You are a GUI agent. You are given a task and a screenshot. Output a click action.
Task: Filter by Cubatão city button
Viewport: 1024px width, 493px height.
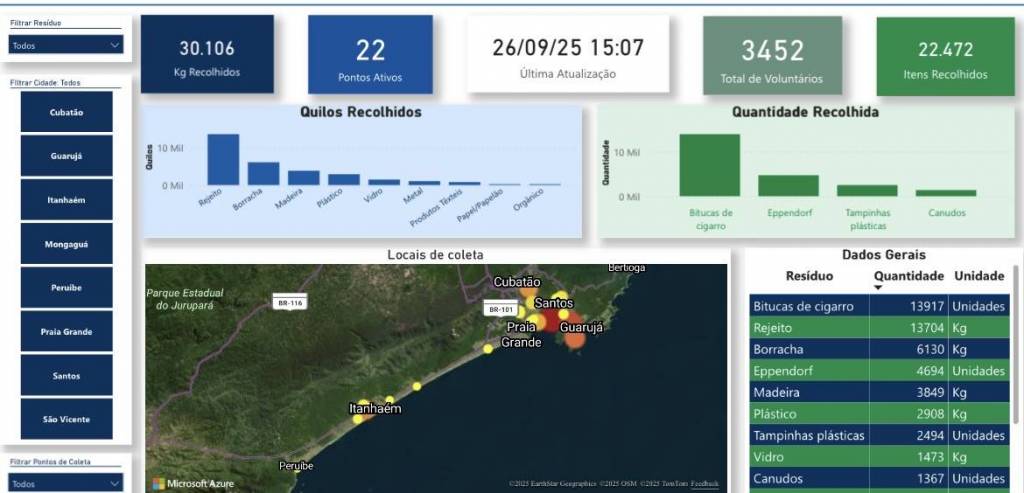coord(67,112)
